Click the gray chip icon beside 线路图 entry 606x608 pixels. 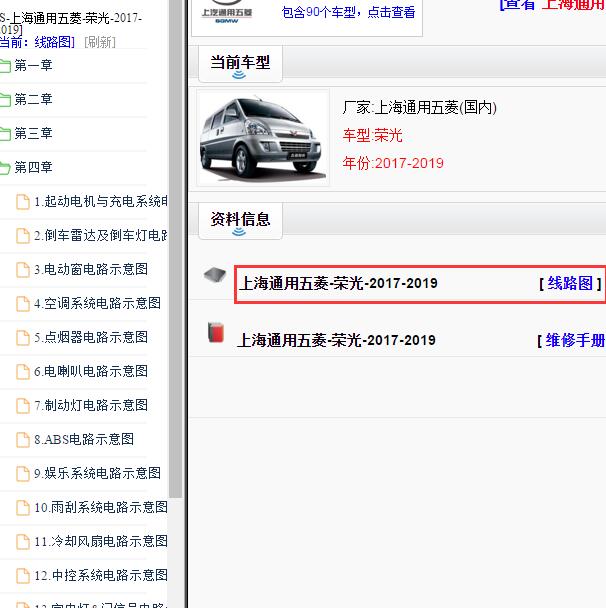[215, 275]
